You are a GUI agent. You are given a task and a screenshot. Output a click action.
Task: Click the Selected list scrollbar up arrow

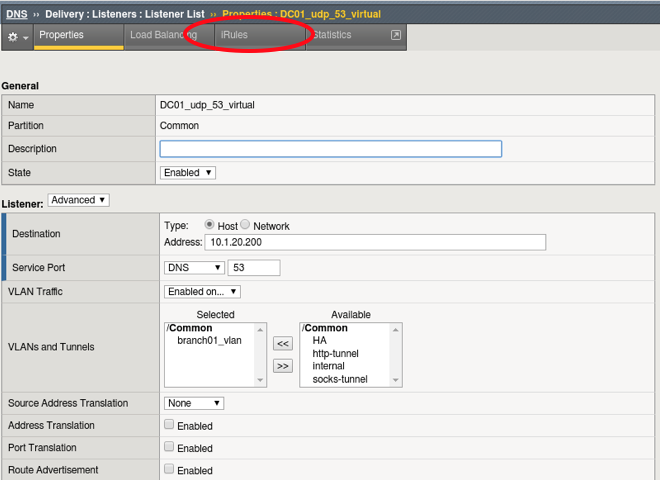pos(260,330)
